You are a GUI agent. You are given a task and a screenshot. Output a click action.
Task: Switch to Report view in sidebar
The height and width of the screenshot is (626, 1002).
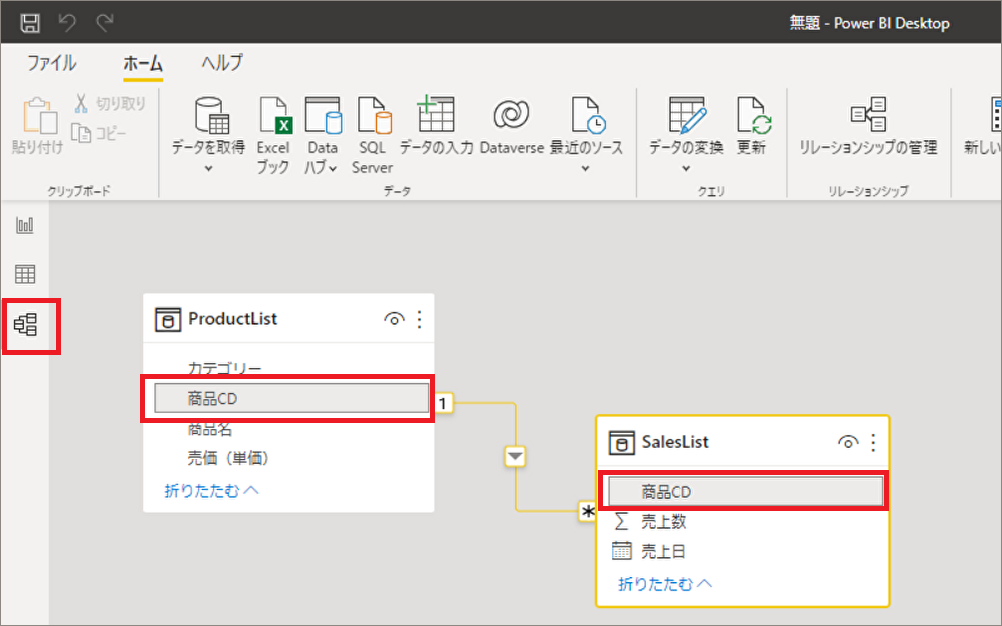(x=25, y=225)
